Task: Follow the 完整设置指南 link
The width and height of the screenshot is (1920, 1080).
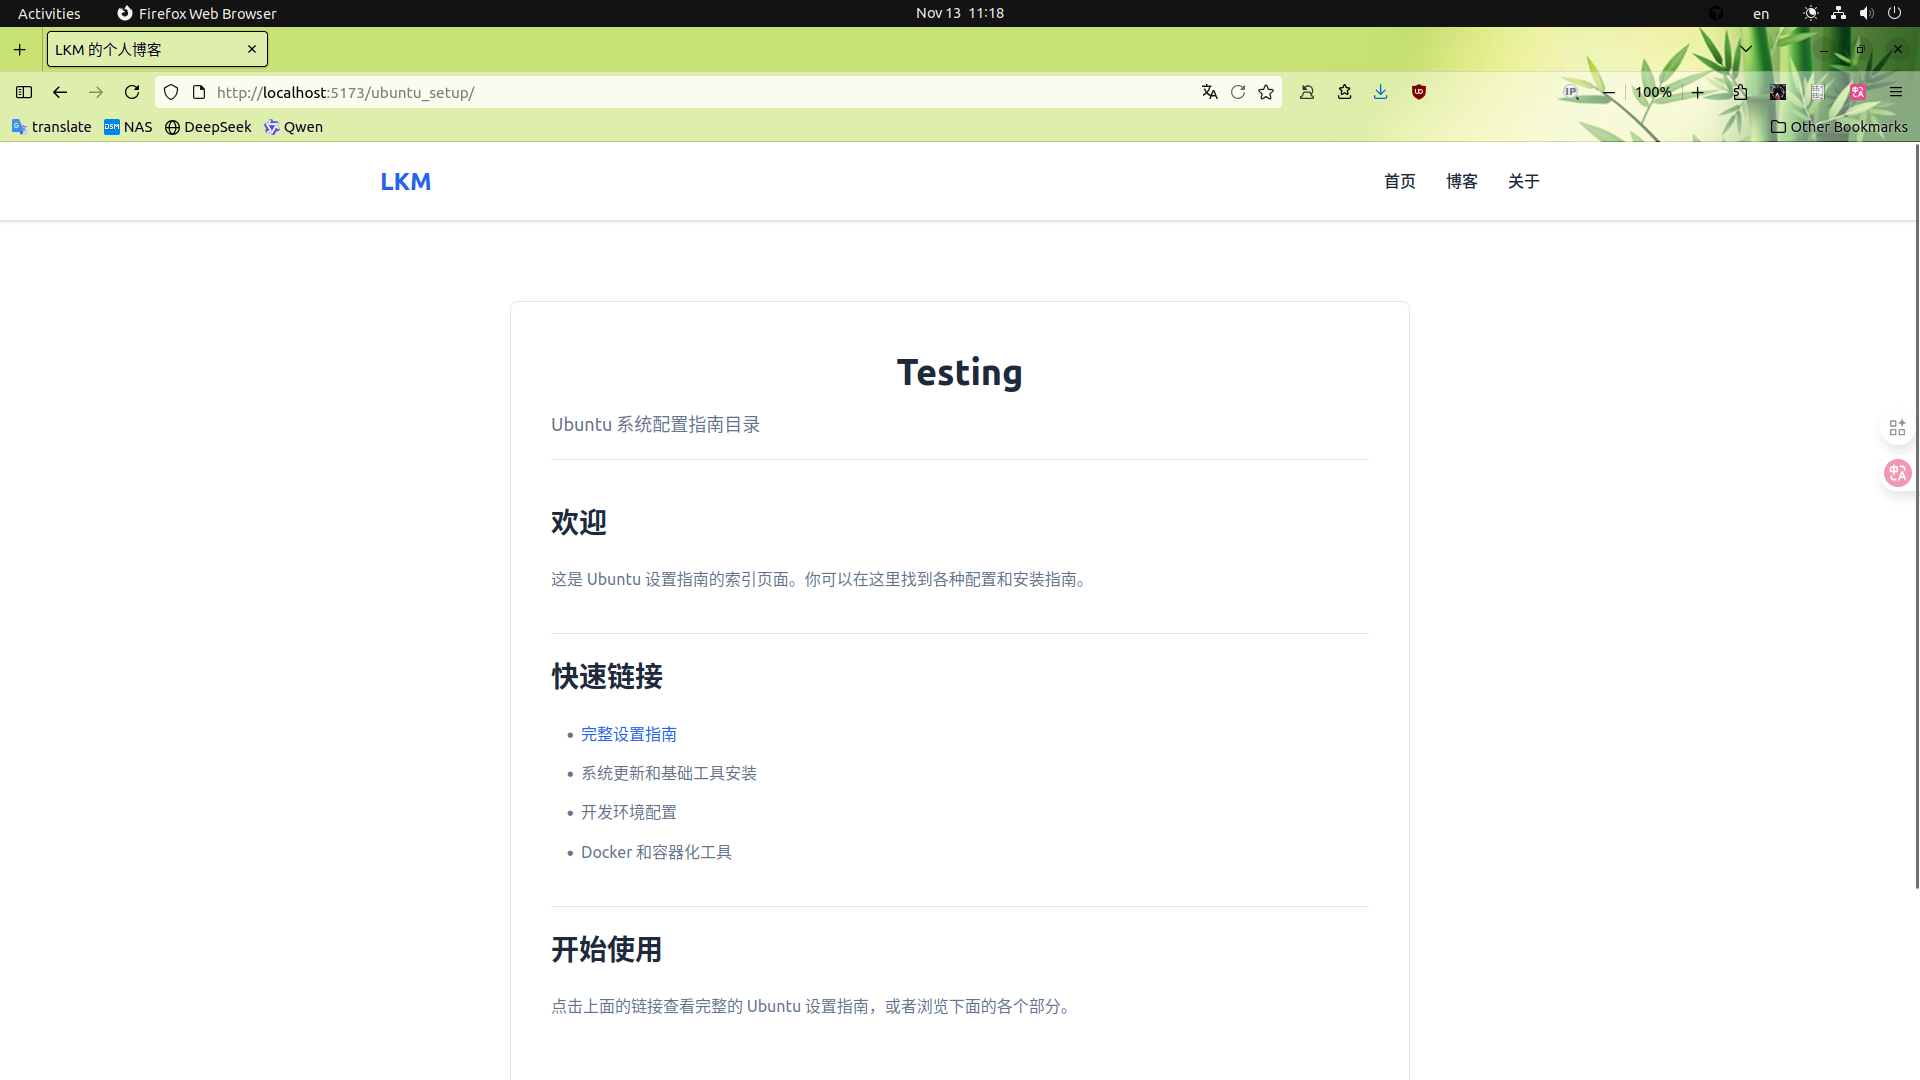Action: click(628, 733)
